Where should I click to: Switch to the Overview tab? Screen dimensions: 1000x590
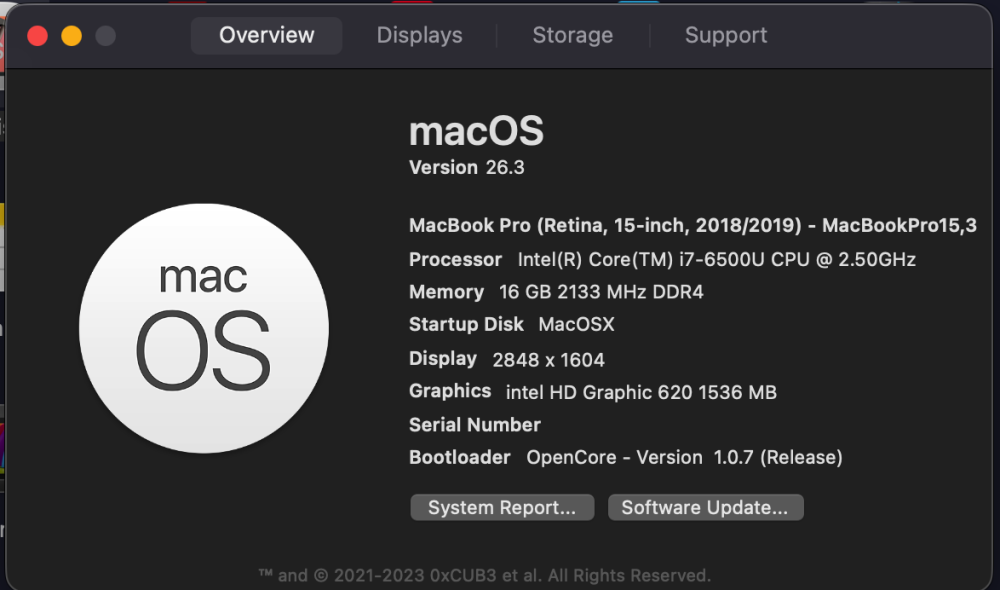(267, 35)
